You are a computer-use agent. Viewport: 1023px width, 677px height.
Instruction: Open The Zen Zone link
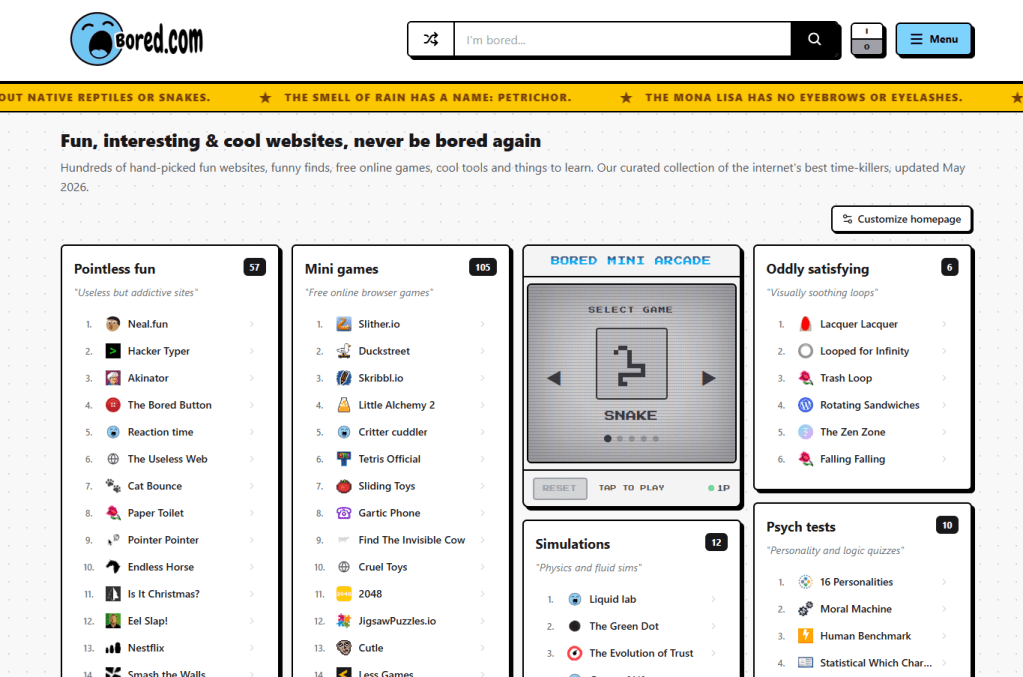point(852,432)
